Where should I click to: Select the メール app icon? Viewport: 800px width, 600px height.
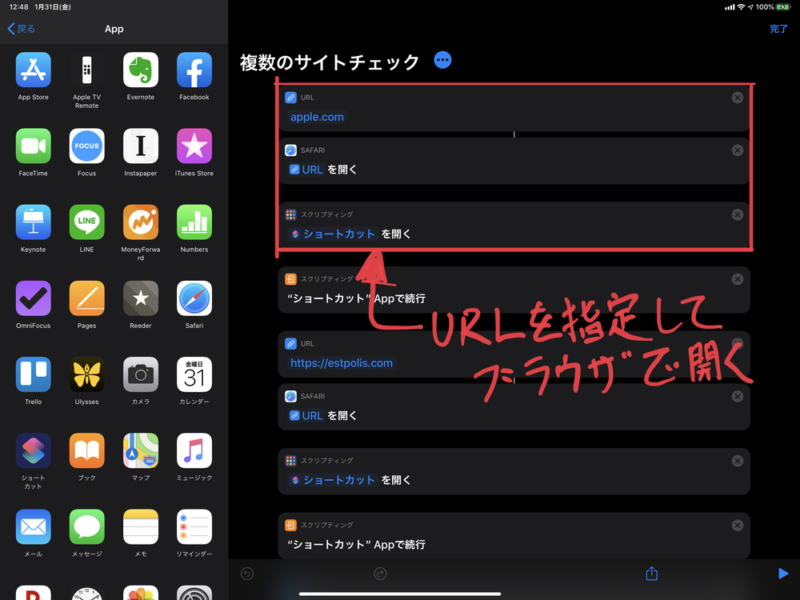33,527
